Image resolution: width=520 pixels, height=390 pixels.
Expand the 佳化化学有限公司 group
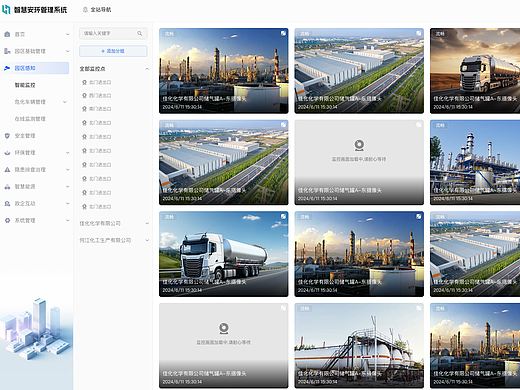coord(147,223)
